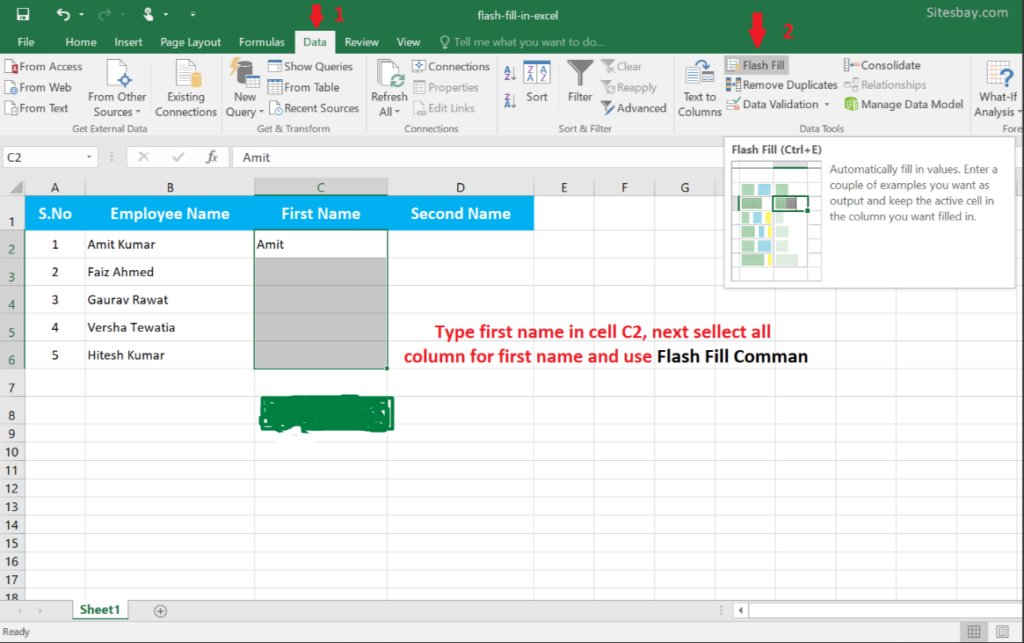This screenshot has width=1024, height=643.
Task: Add a new sheet with plus button
Action: pyautogui.click(x=160, y=611)
